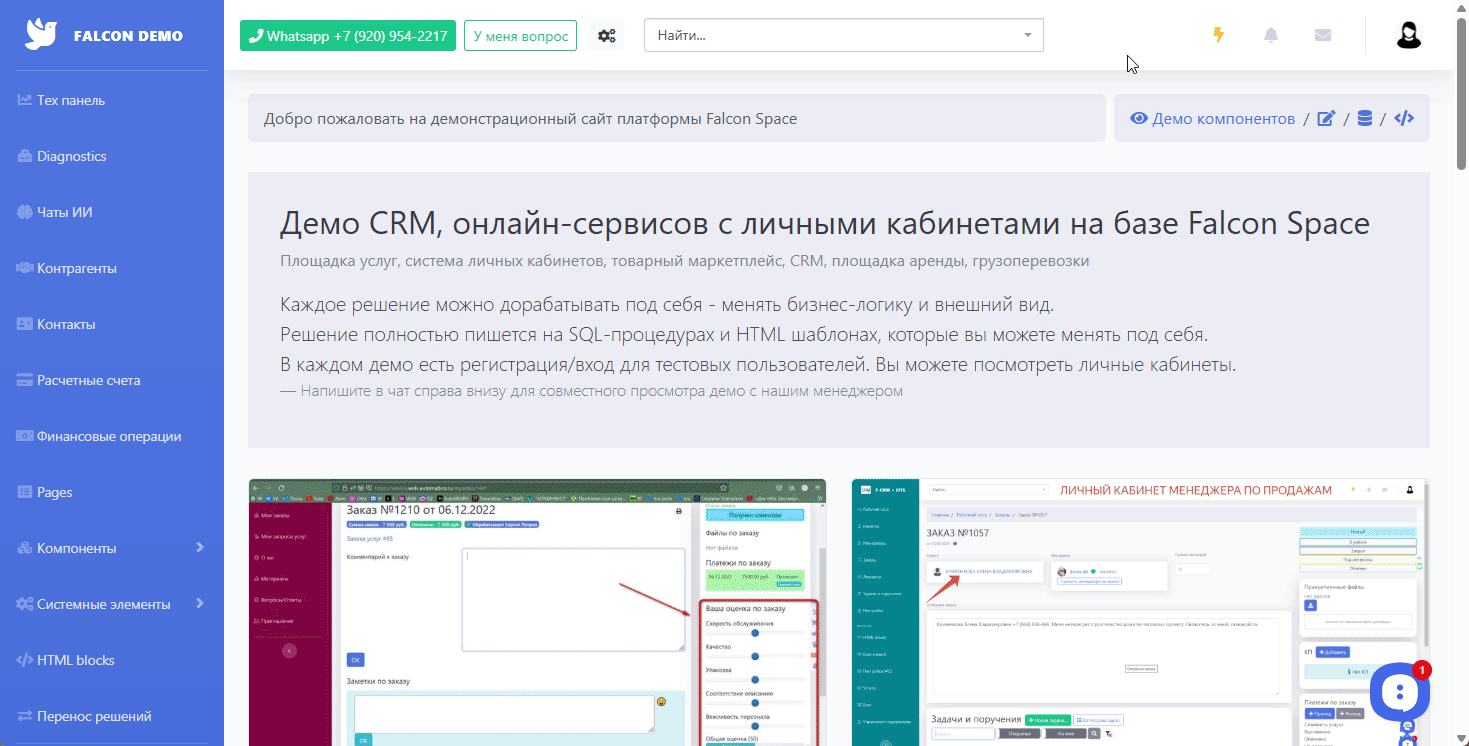Open the sales manager cabinet thumbnail

coord(1139,612)
